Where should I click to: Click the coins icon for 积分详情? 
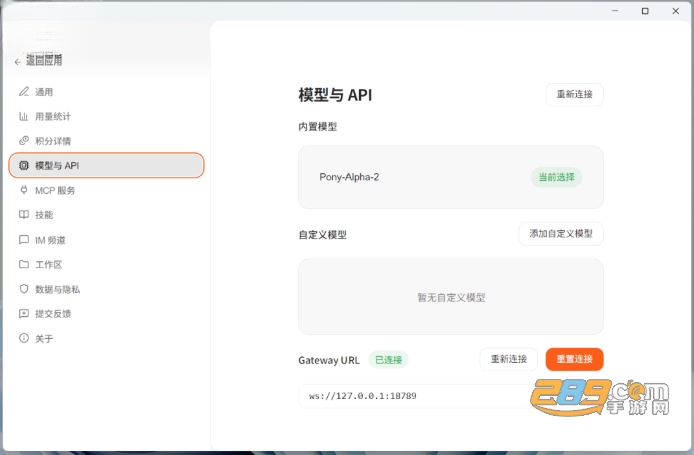coord(24,141)
